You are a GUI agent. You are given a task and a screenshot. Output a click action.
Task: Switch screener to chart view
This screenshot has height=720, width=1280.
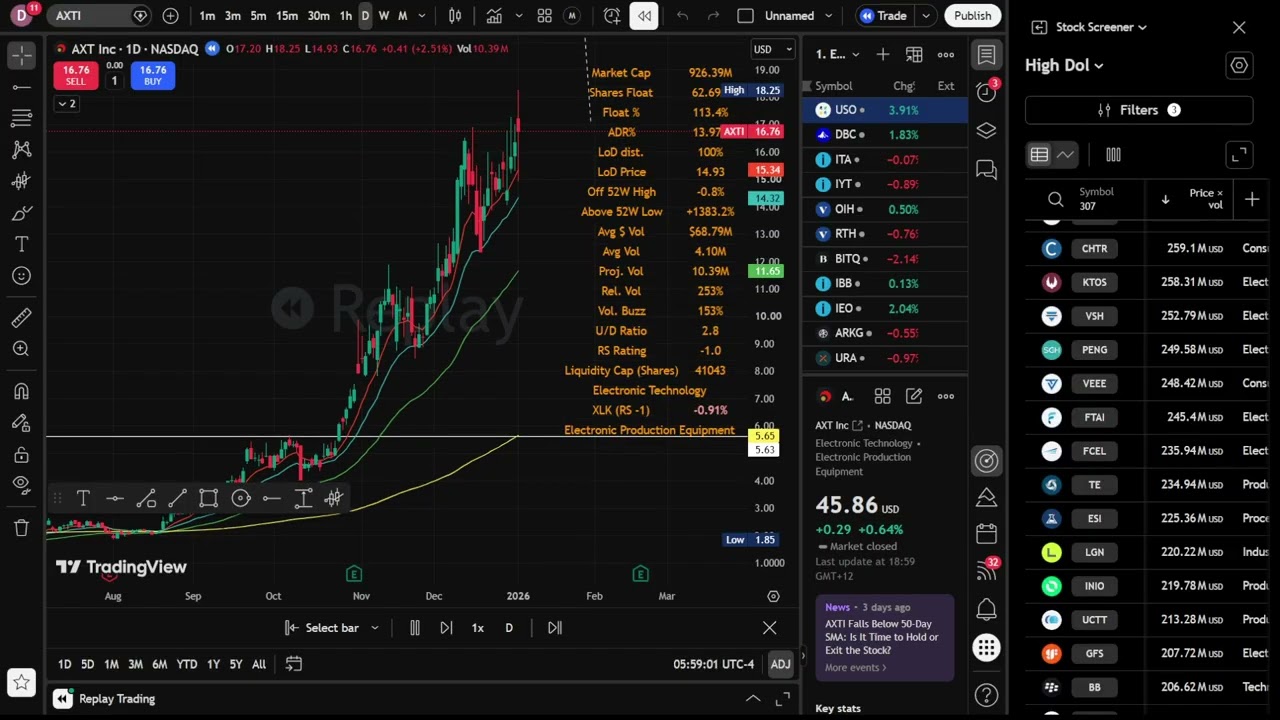(1066, 155)
